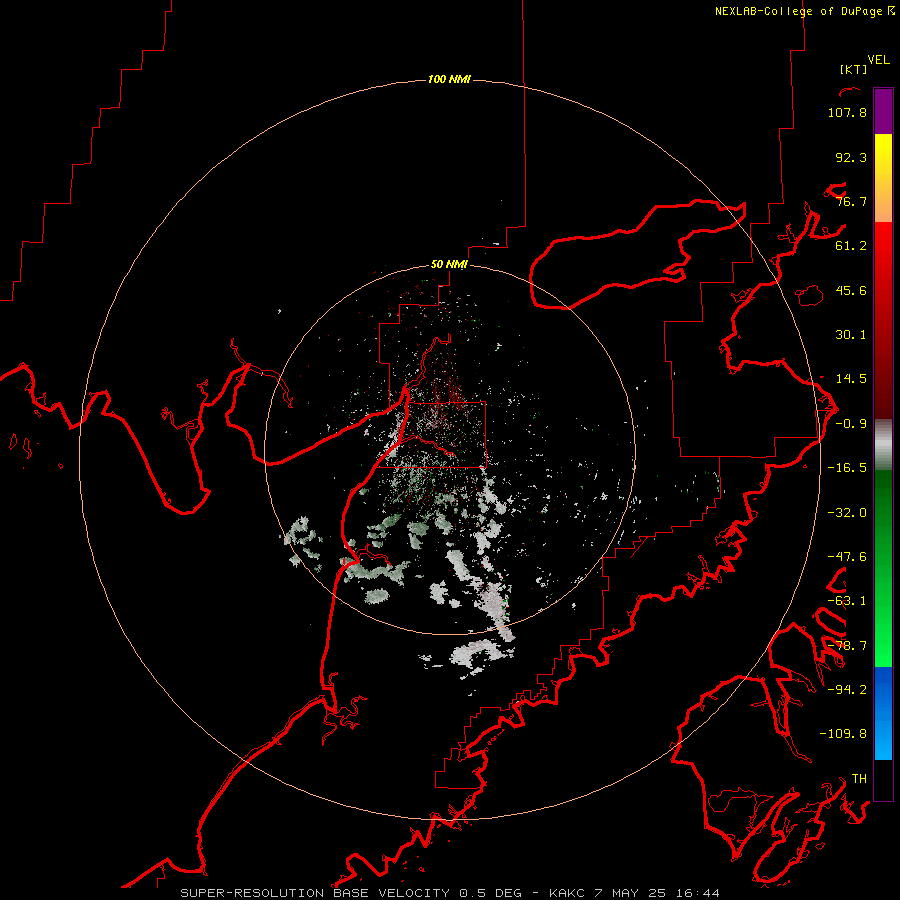
Task: Click the VEL legend title
Action: coord(878,60)
